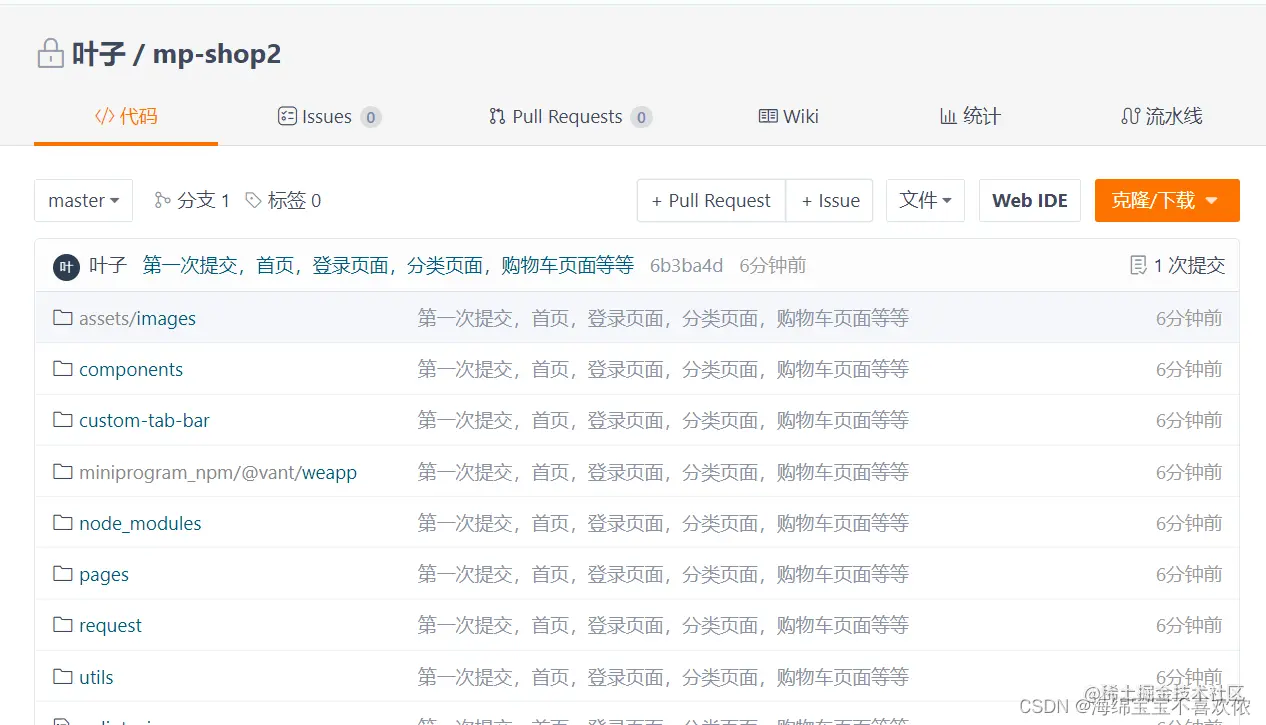
Task: Click the folder icon for pages
Action: tap(63, 574)
